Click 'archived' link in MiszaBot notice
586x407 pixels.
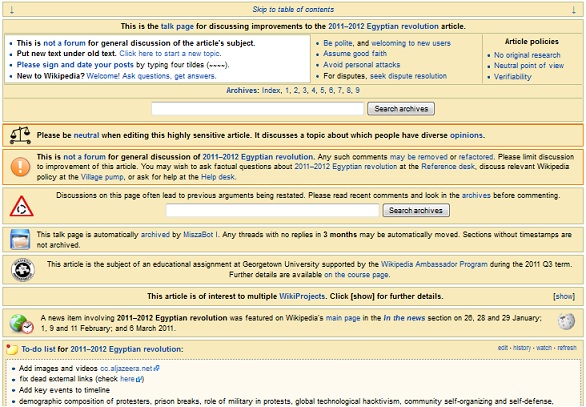(x=155, y=235)
